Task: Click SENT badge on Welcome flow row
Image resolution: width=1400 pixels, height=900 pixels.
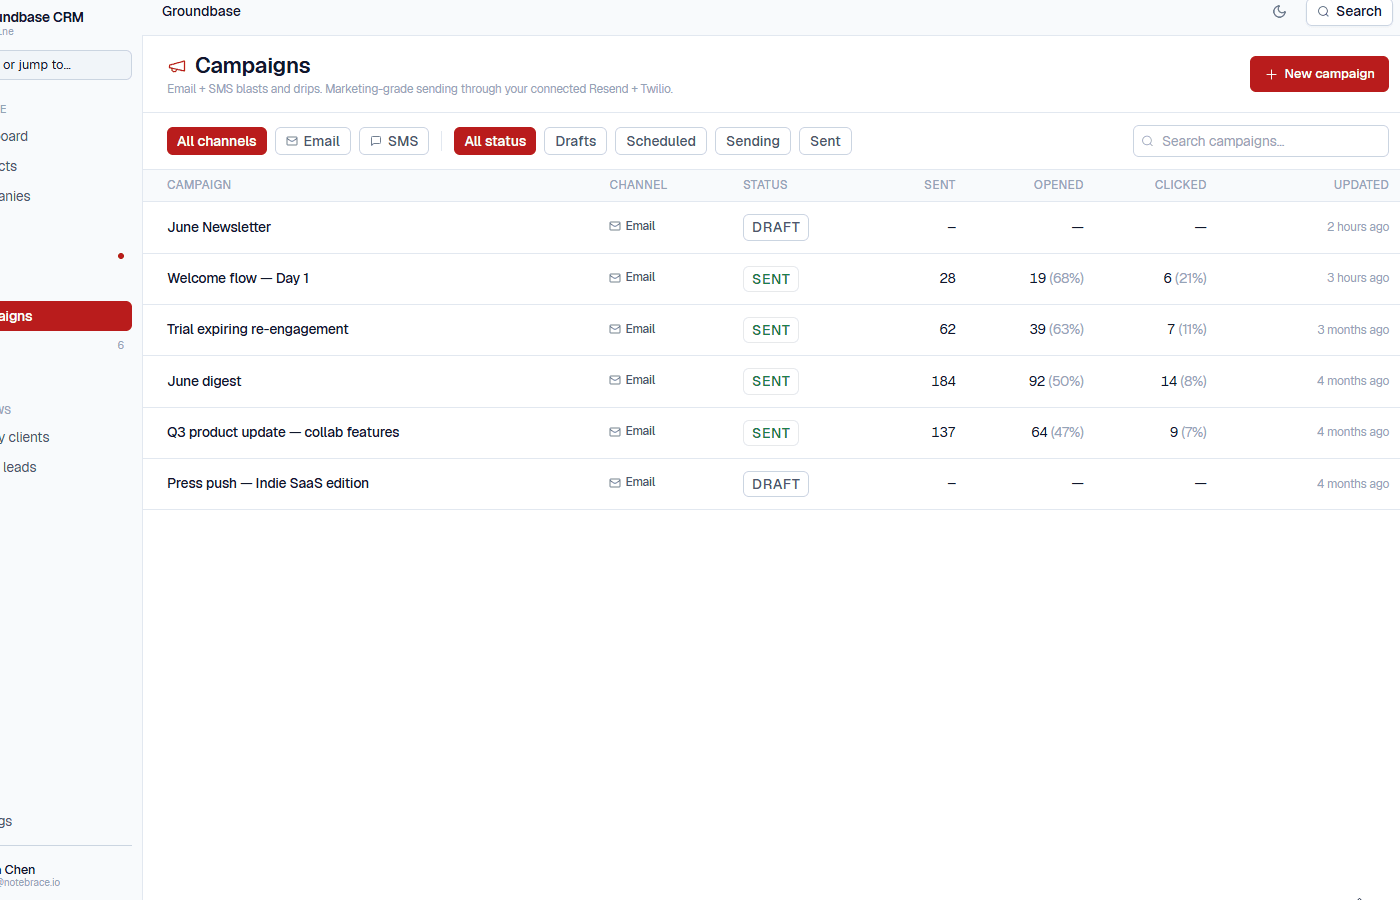Action: pyautogui.click(x=771, y=279)
